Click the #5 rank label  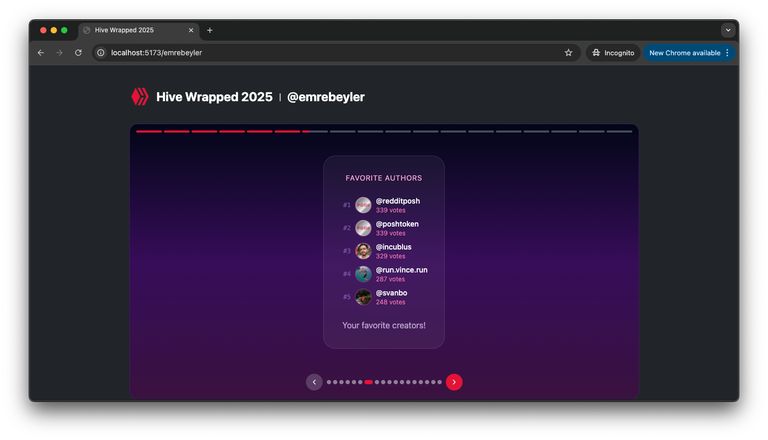(x=347, y=297)
